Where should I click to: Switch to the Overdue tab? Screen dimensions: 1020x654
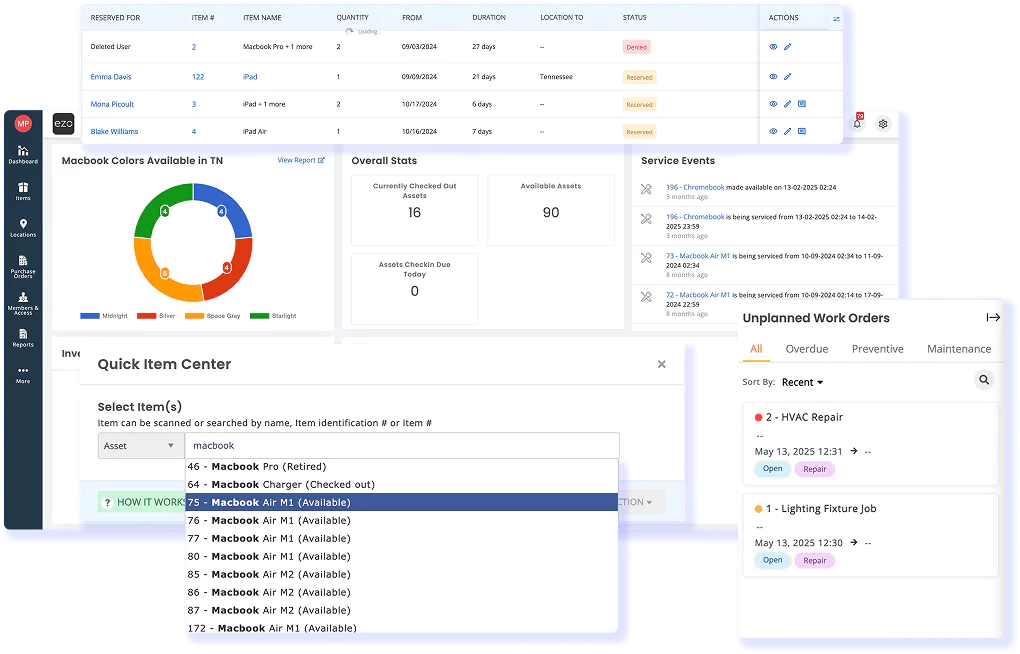[806, 349]
